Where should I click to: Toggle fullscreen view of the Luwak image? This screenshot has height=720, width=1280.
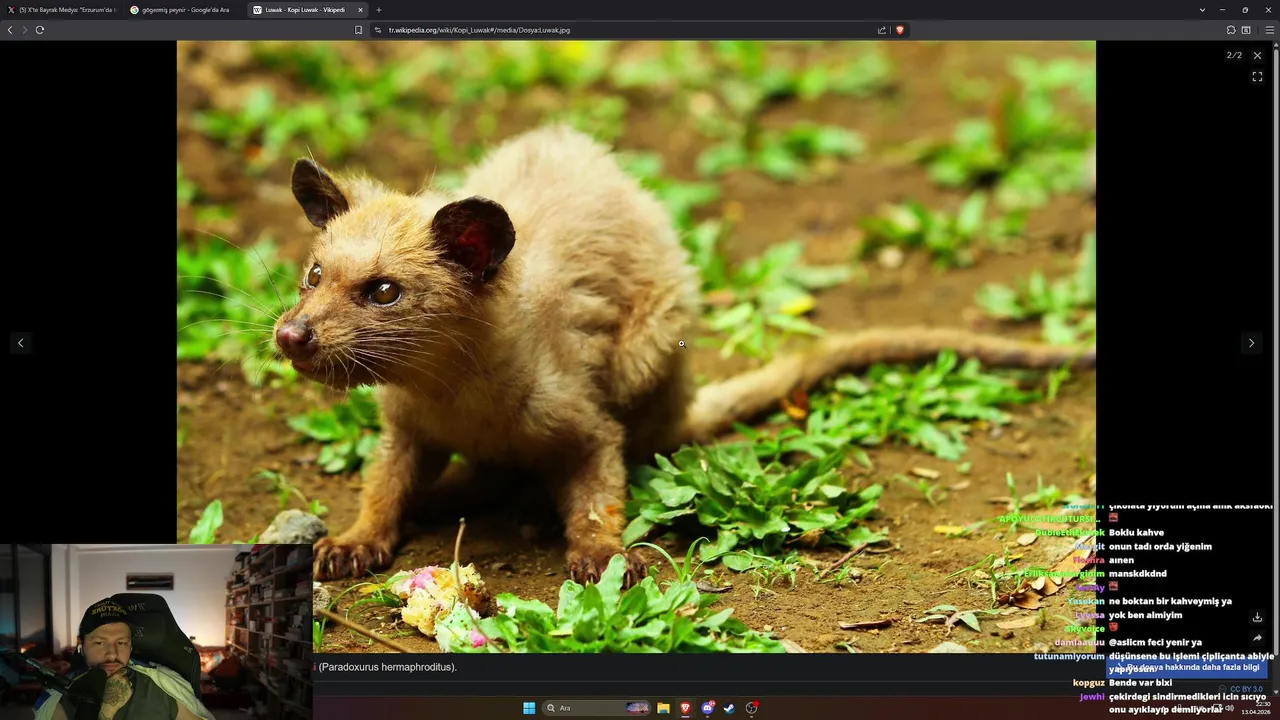[x=1257, y=76]
